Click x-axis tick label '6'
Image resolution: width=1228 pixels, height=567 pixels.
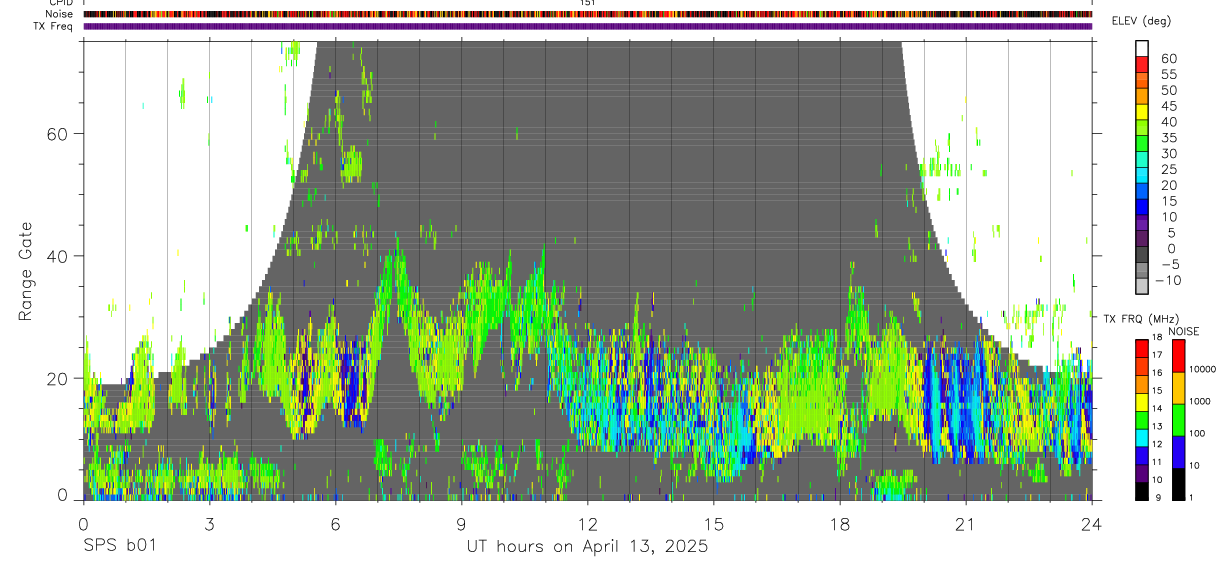click(335, 524)
